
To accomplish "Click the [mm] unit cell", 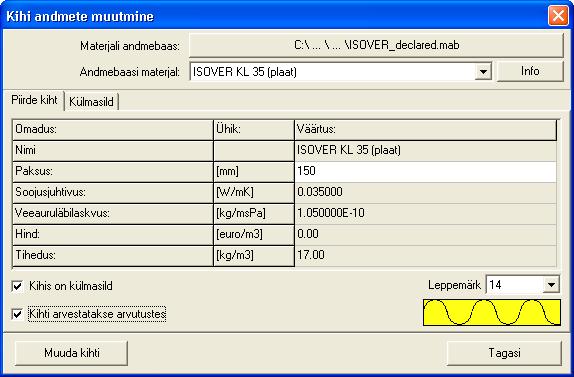I will pos(254,171).
